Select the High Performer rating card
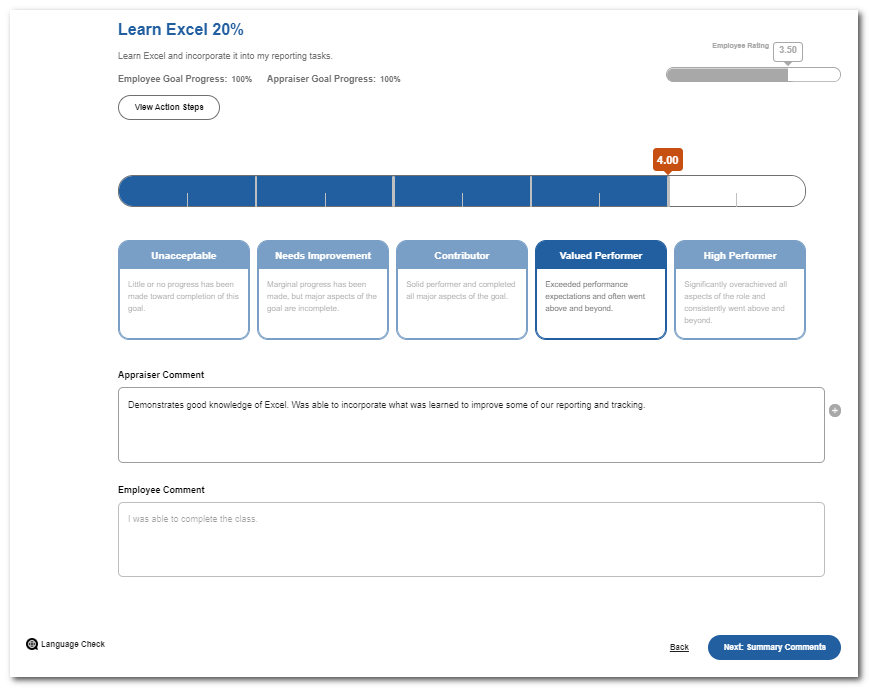The width and height of the screenshot is (869, 688). point(739,289)
